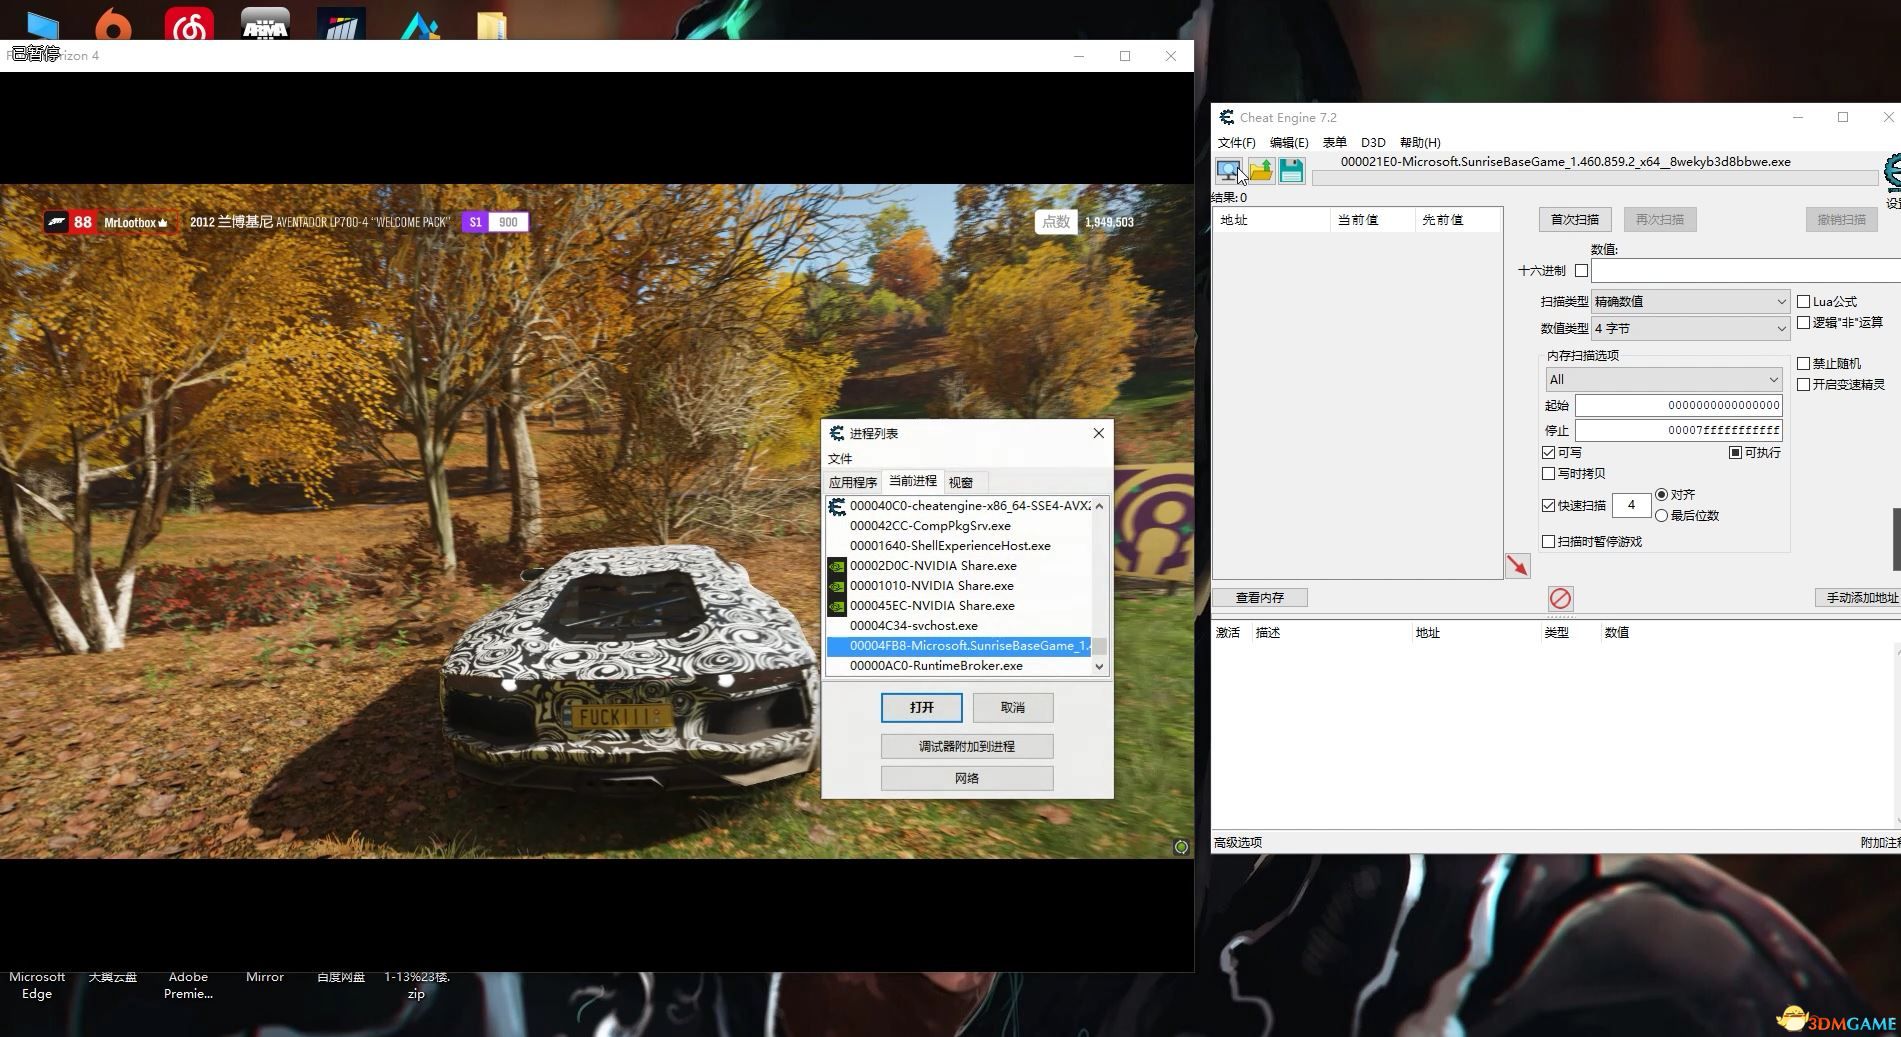Open the Table (表单) menu
Screen dimensions: 1901x1037
1334,143
